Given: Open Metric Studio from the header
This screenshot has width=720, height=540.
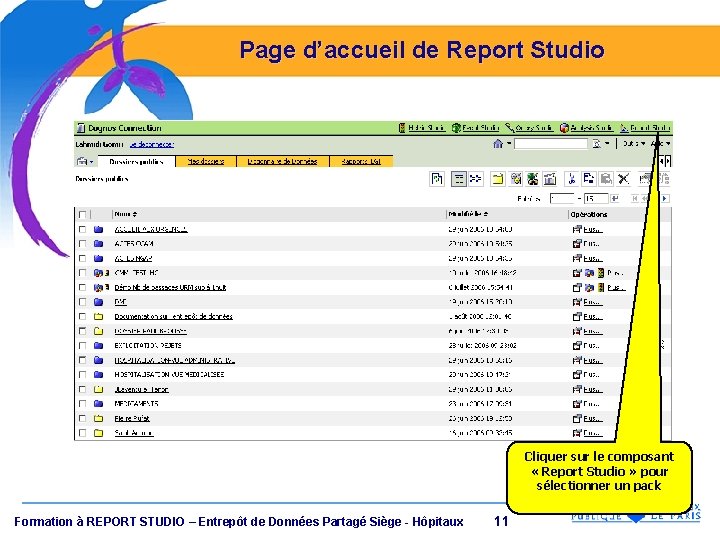Looking at the screenshot, I should pyautogui.click(x=422, y=128).
